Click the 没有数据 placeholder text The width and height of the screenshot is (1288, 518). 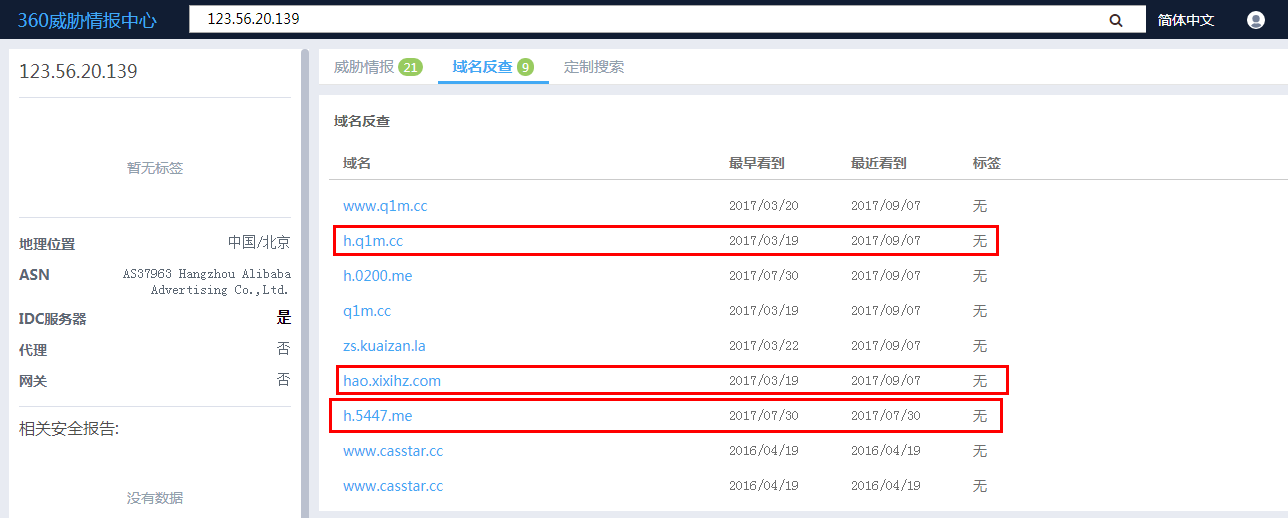click(x=155, y=498)
